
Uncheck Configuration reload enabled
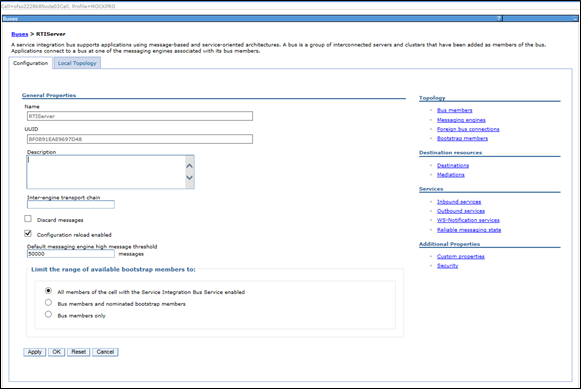tap(28, 233)
